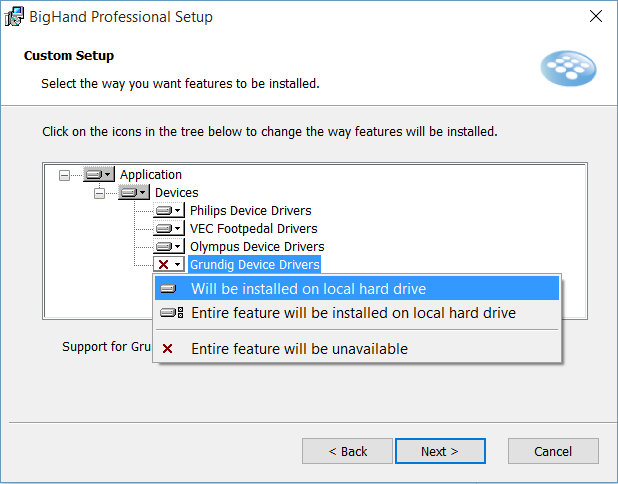Image resolution: width=618 pixels, height=484 pixels.
Task: Select the Grundig Device Drivers item
Action: (x=255, y=265)
